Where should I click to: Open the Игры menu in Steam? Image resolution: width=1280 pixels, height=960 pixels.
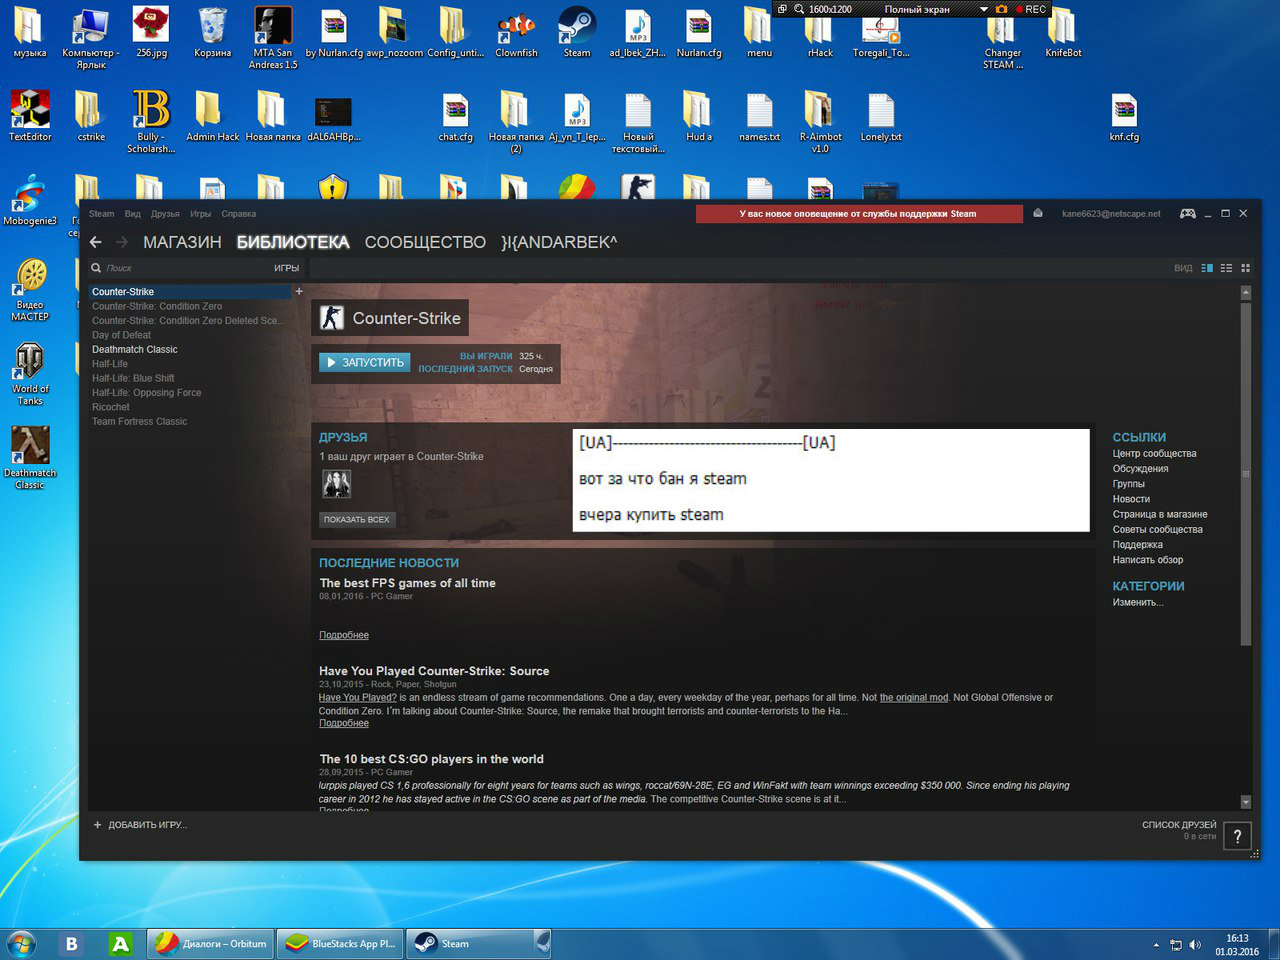point(201,214)
